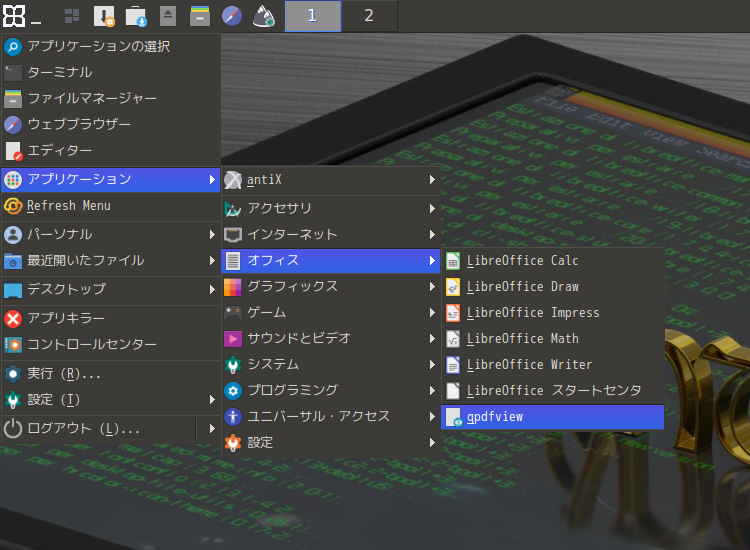Switch to workspace 1
750x550 pixels.
[313, 16]
